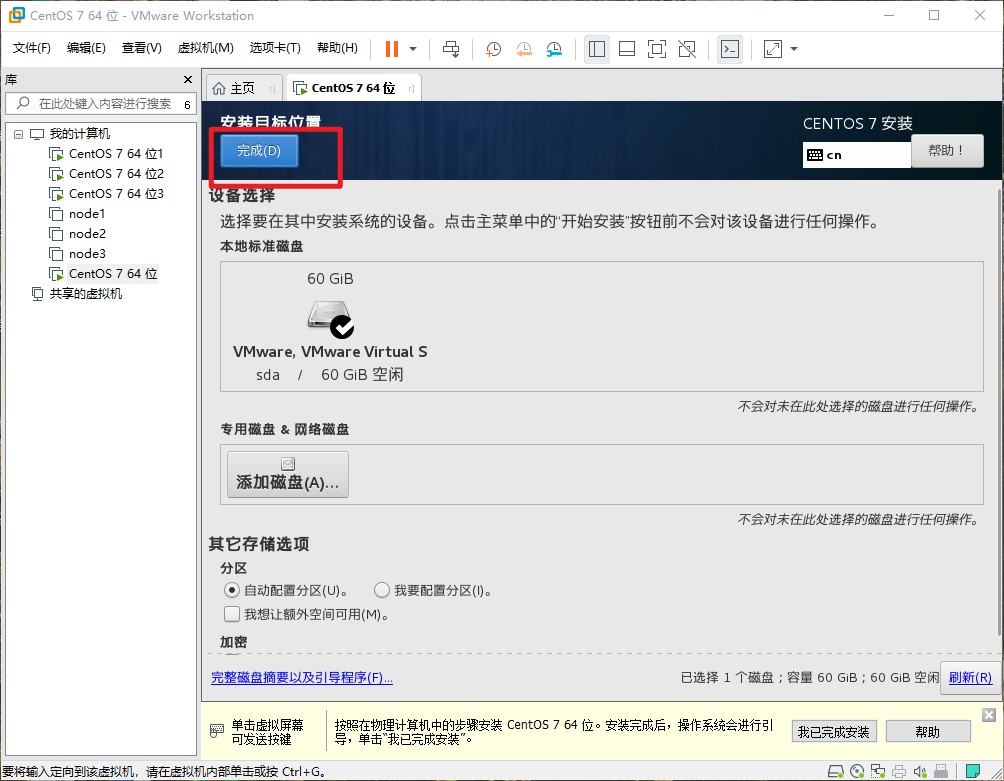Open the 完整磁盘摘要以及引导程序(F)... link

(302, 677)
